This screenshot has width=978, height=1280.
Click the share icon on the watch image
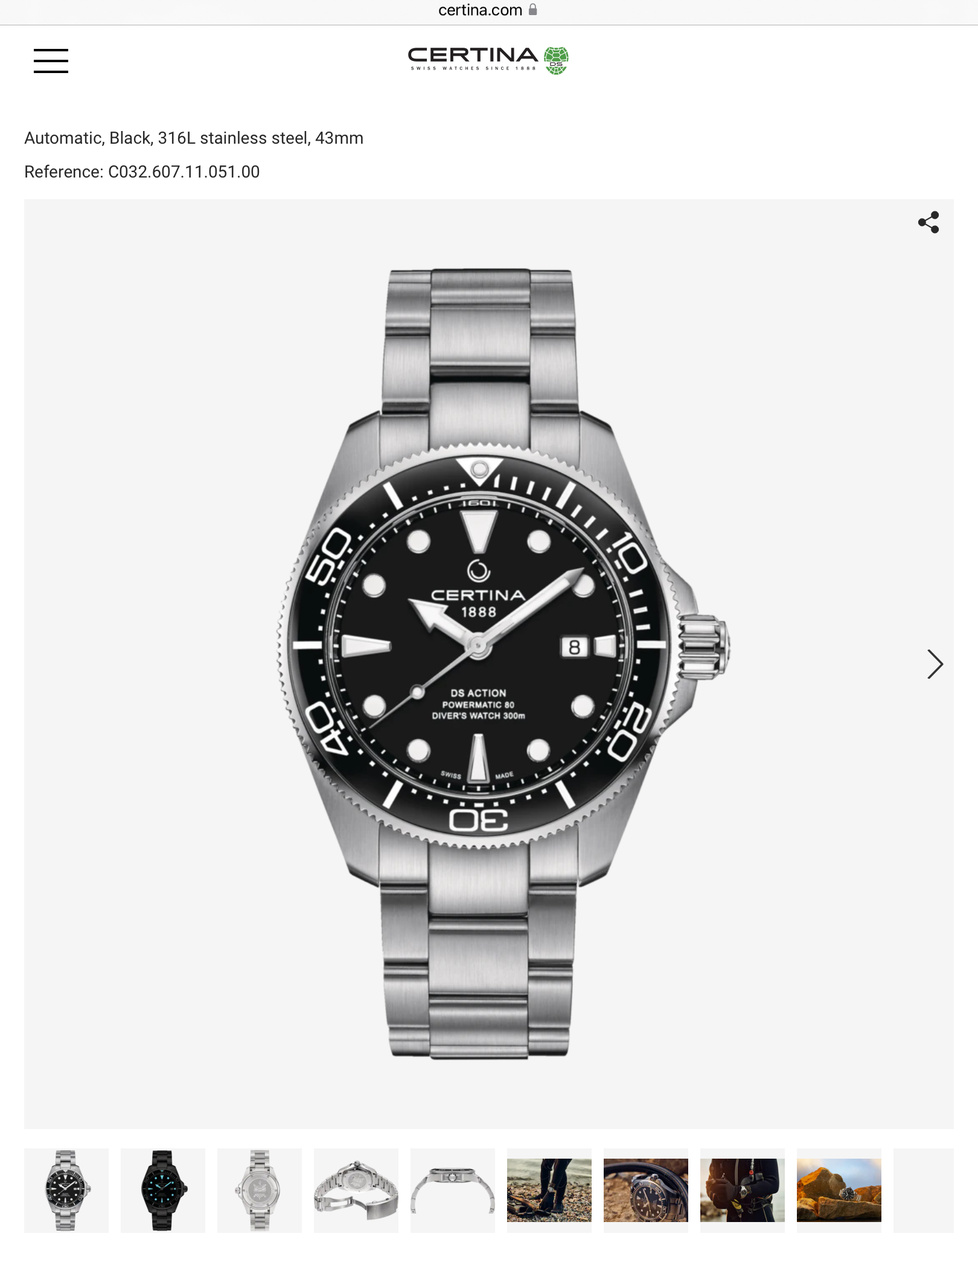pos(928,222)
